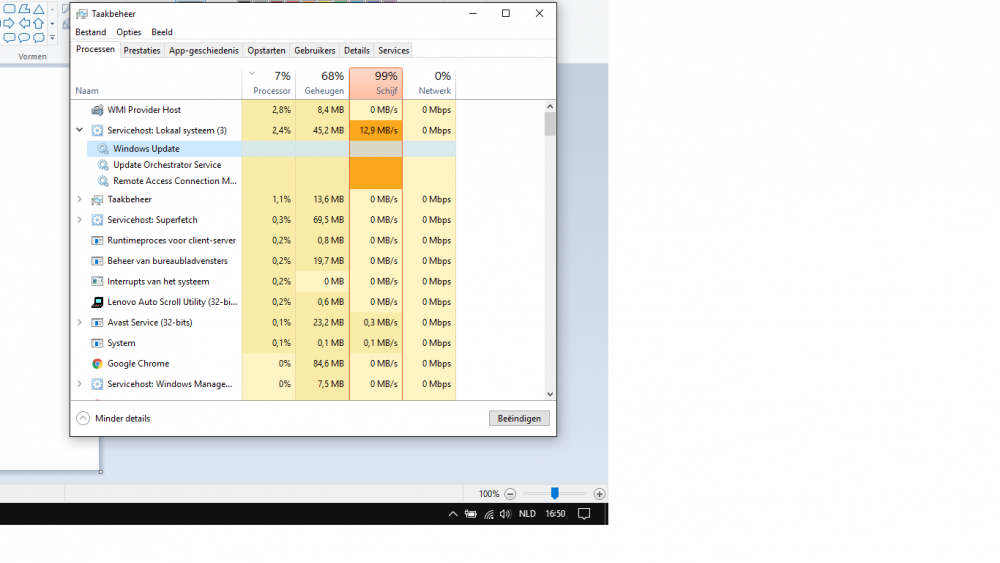Click the zoom in plus icon
1000x563 pixels.
click(599, 494)
